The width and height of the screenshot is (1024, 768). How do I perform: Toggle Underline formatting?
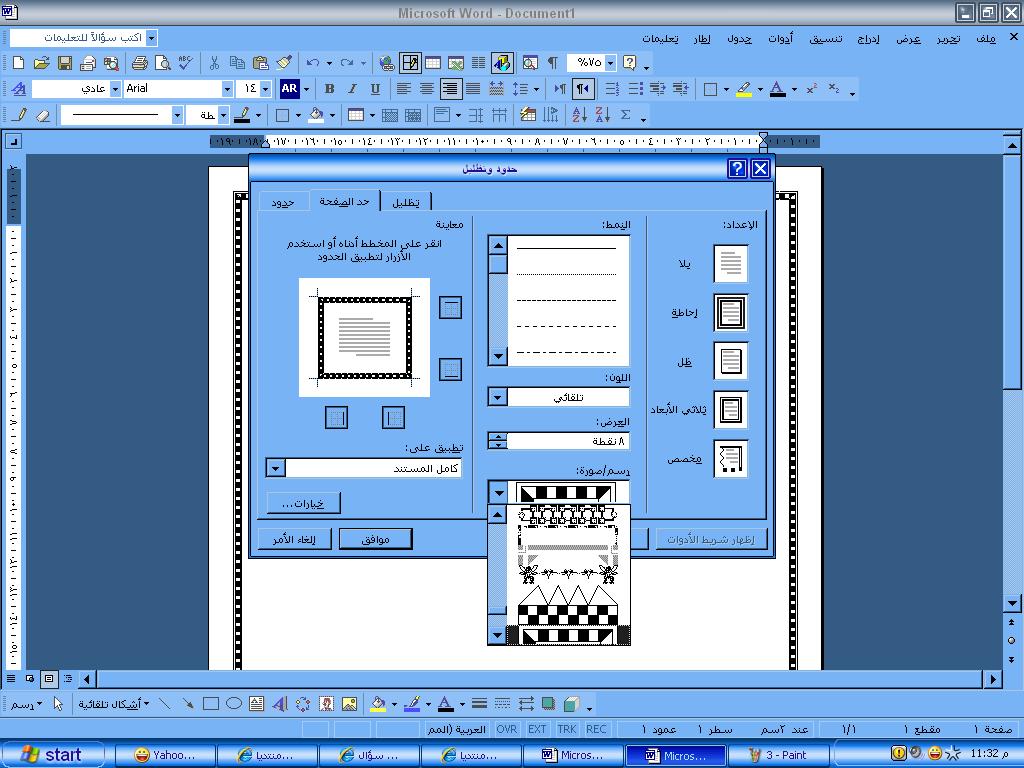376,89
